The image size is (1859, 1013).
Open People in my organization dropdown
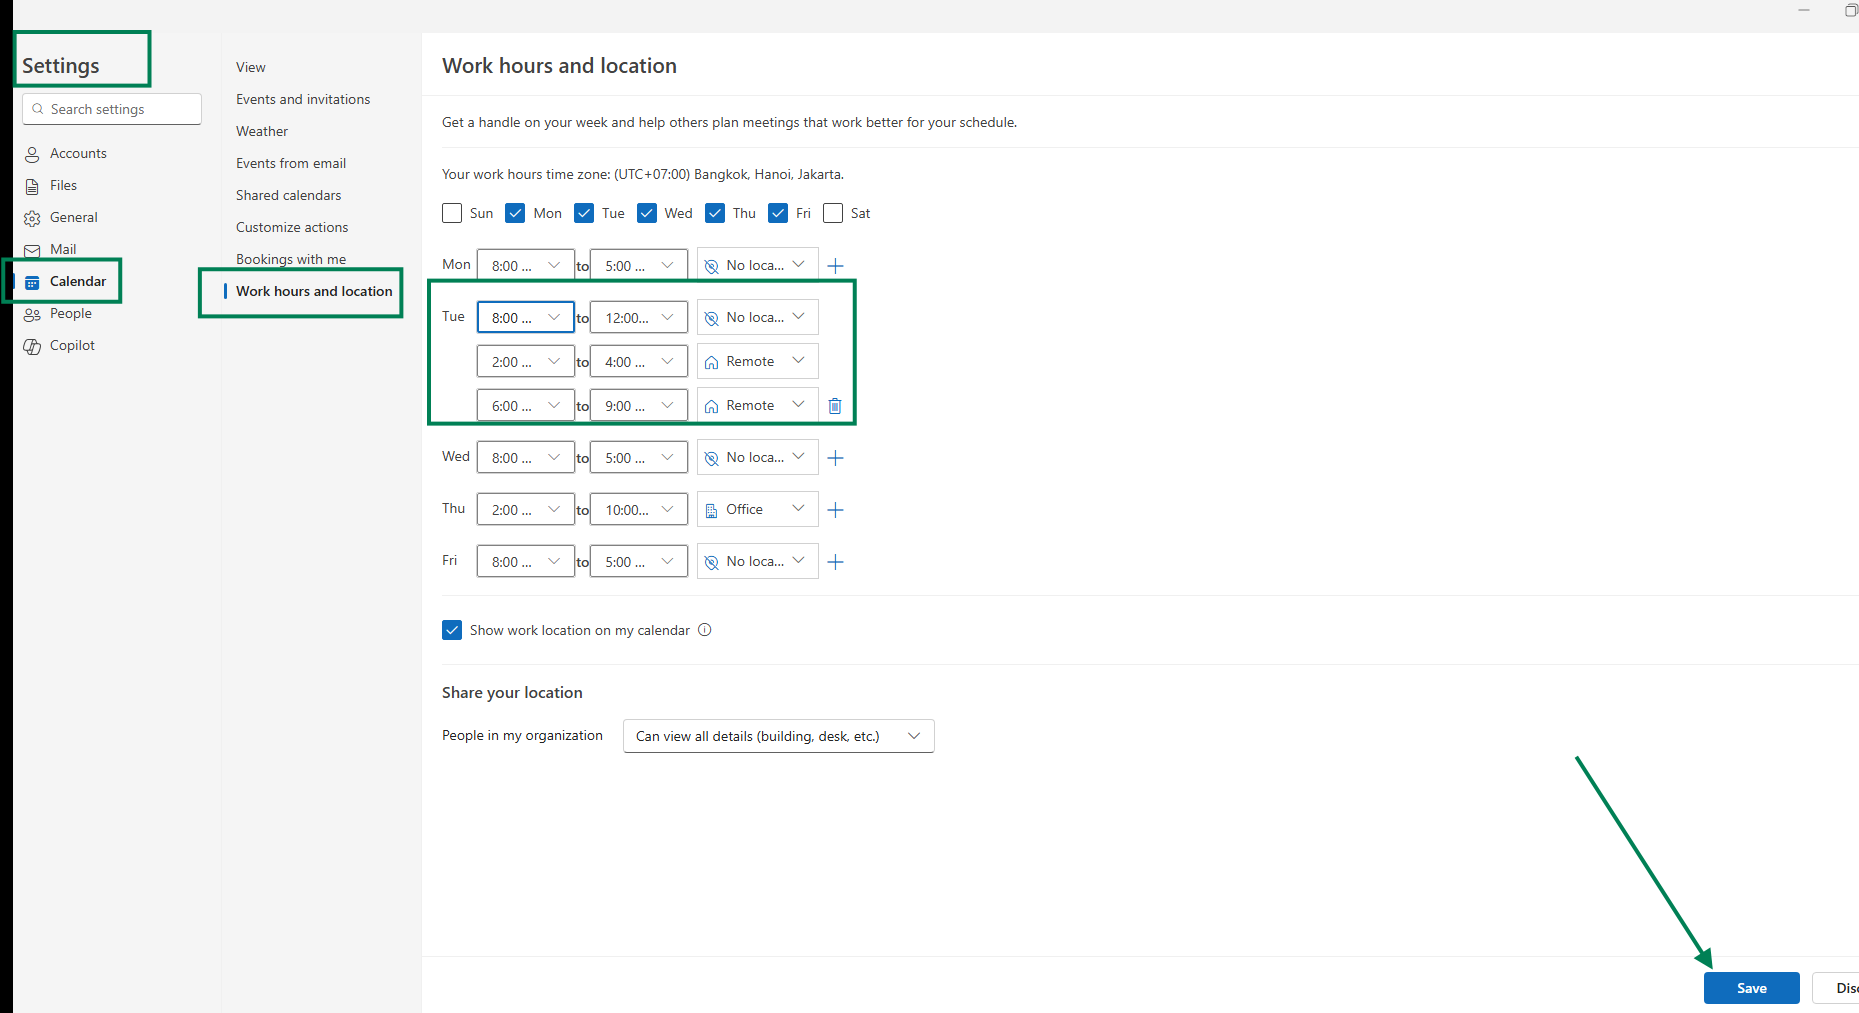click(779, 736)
